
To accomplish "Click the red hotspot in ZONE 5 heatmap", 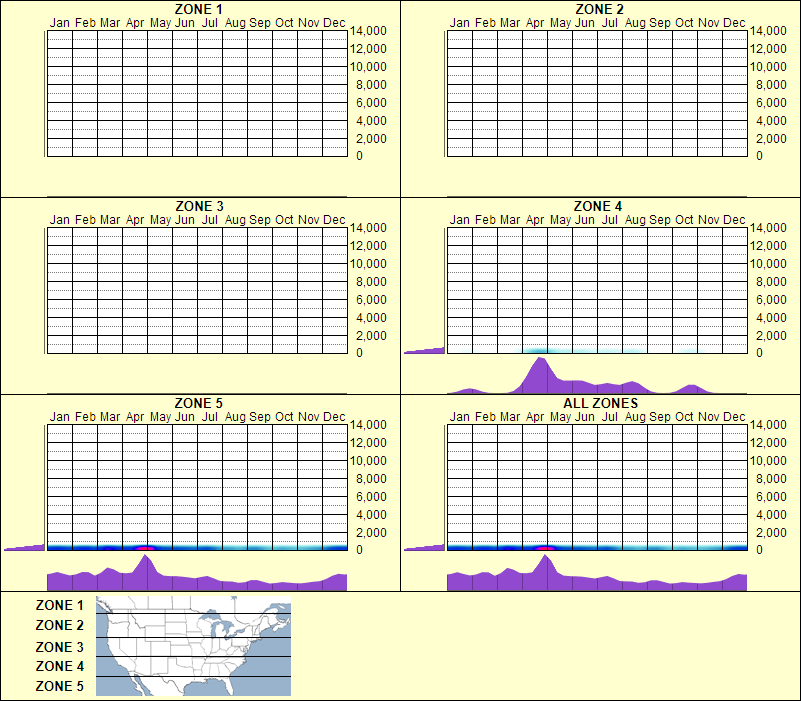I will coord(145,548).
